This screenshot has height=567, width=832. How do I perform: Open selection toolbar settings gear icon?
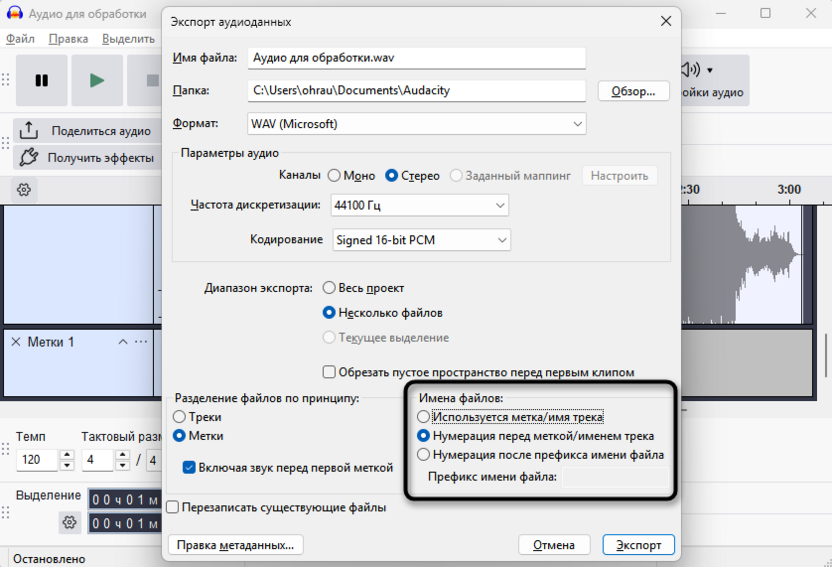70,522
